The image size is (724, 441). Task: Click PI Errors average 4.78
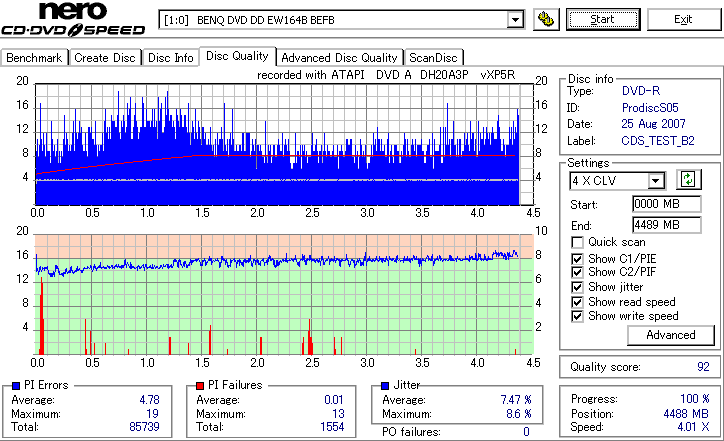click(x=149, y=400)
